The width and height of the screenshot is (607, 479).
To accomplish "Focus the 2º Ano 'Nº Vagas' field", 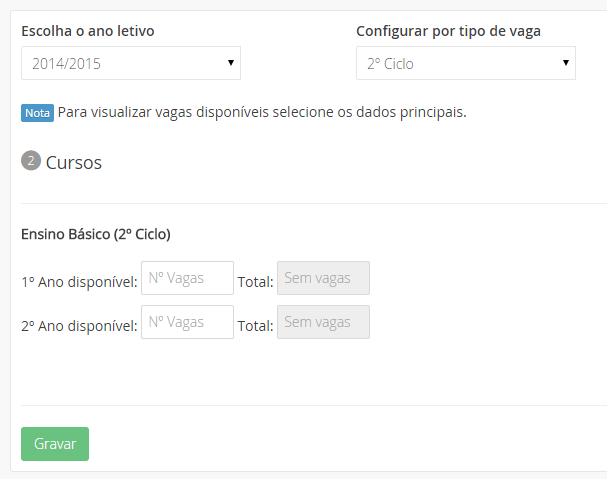I will 187,322.
